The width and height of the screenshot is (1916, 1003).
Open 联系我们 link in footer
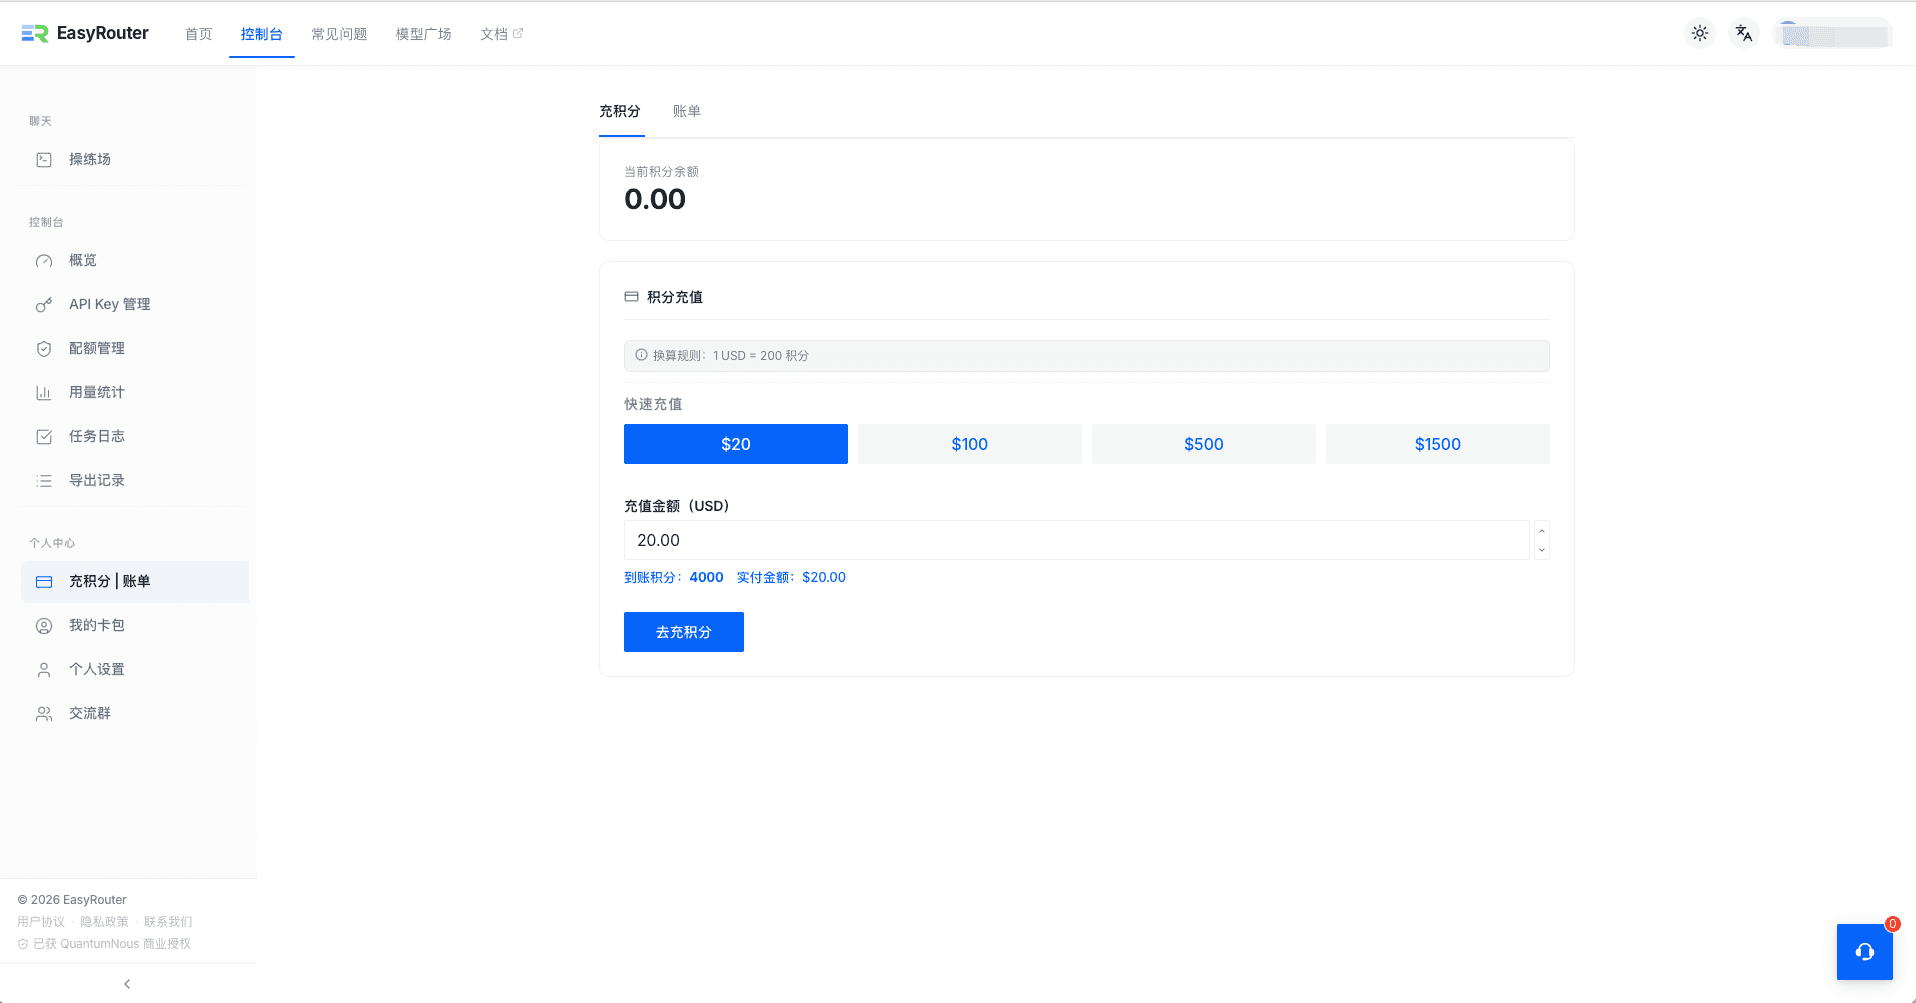click(x=168, y=922)
